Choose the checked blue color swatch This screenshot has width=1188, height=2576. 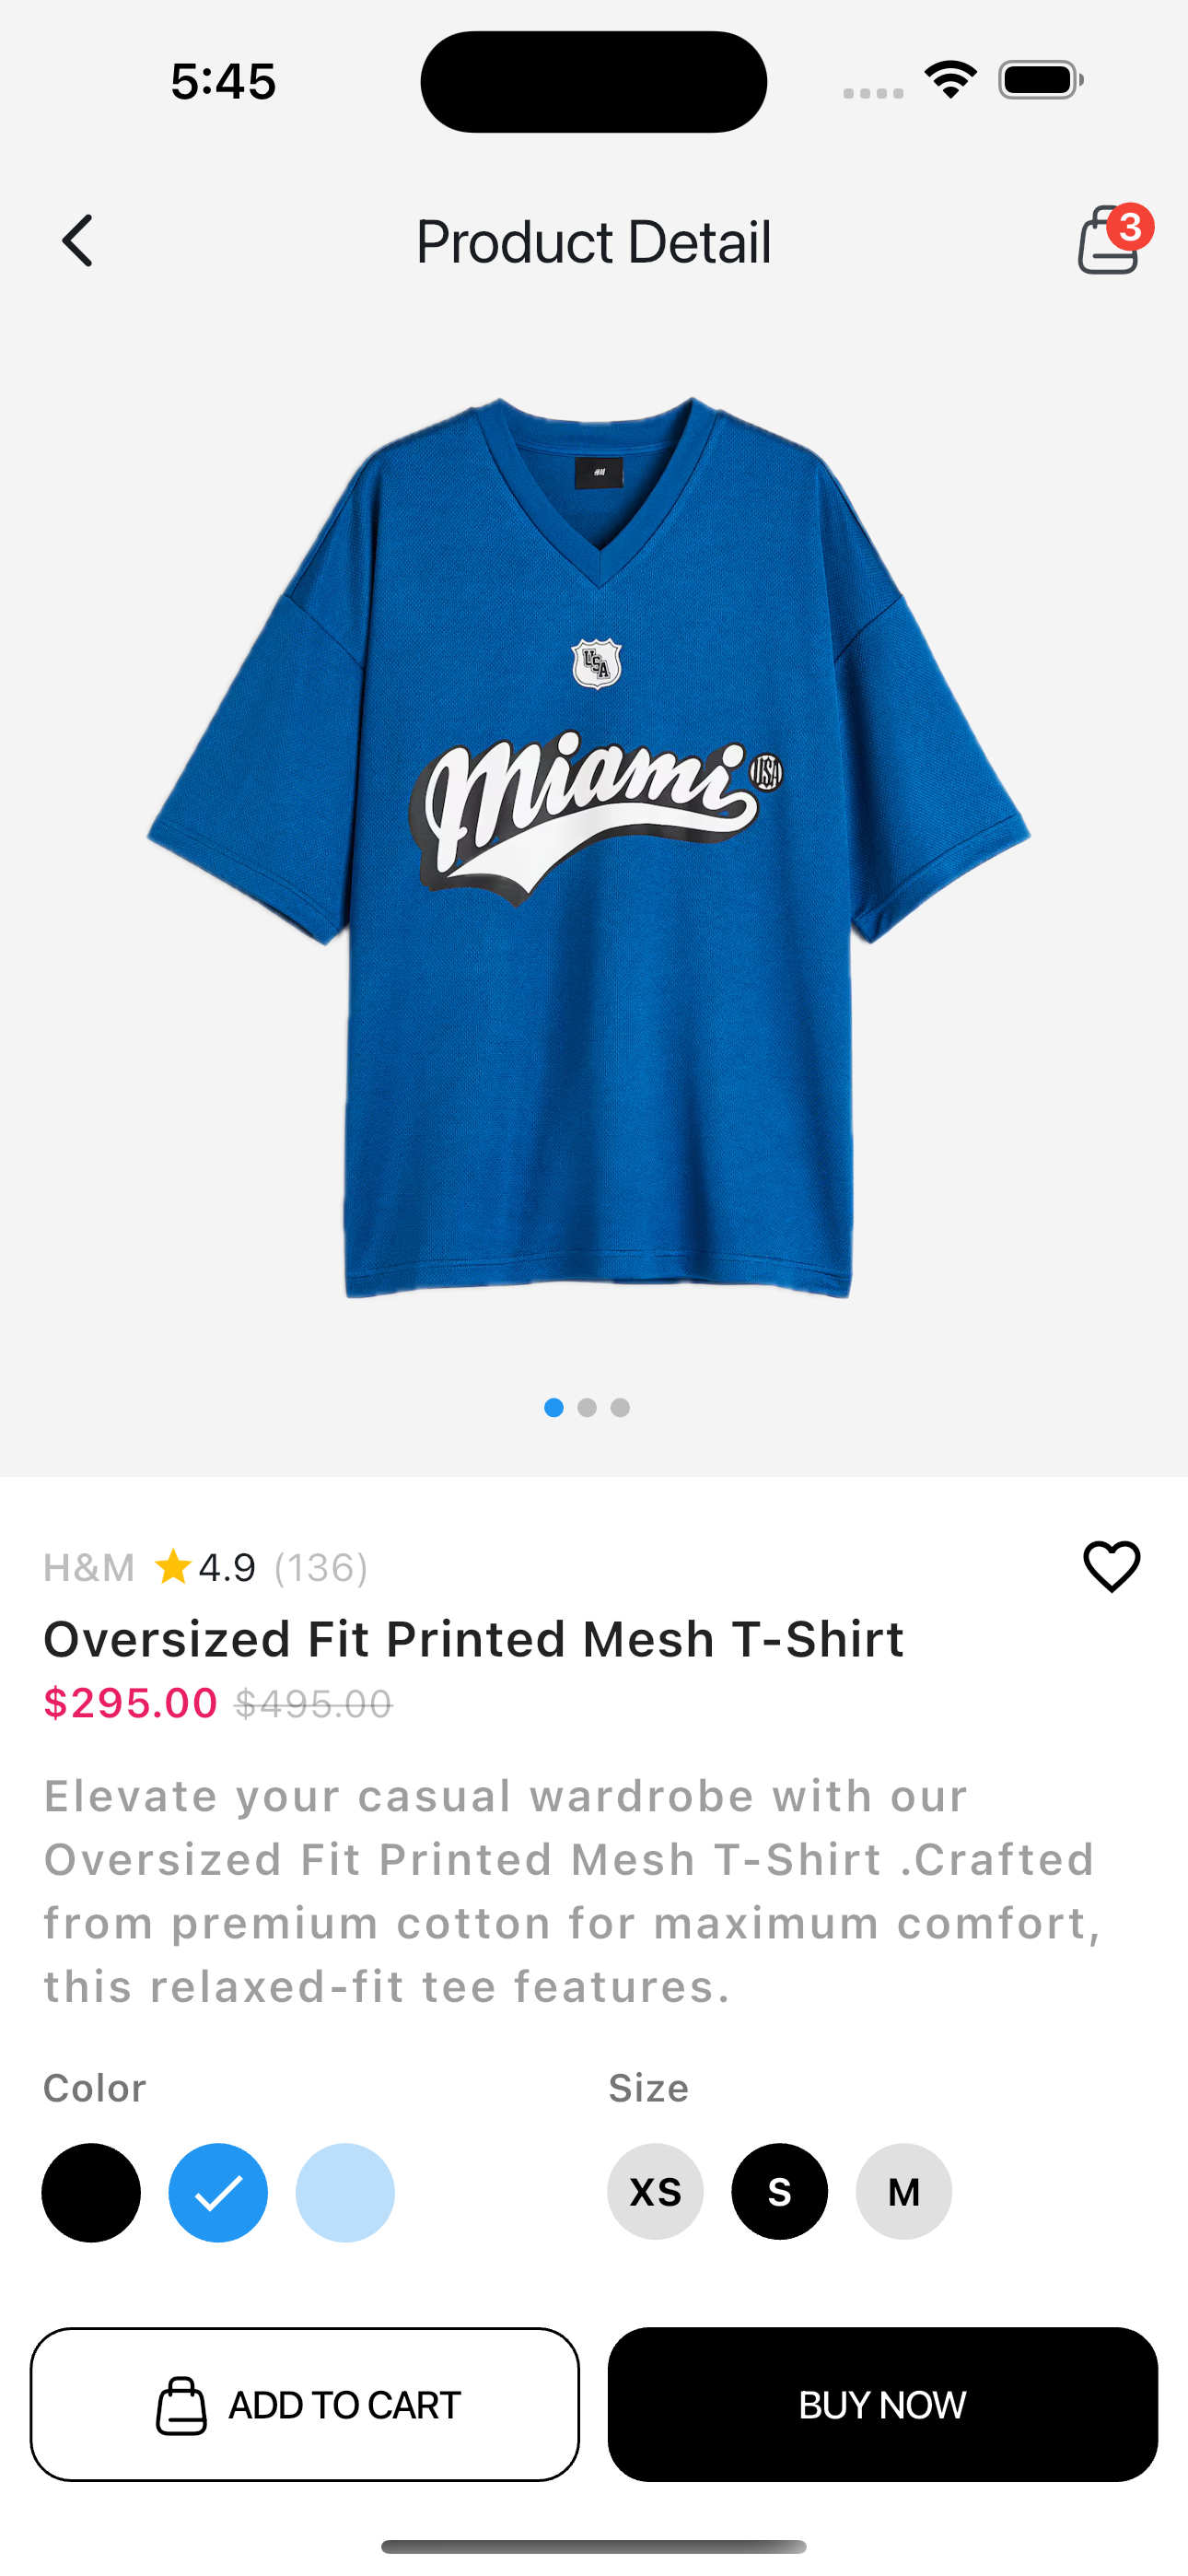(218, 2193)
